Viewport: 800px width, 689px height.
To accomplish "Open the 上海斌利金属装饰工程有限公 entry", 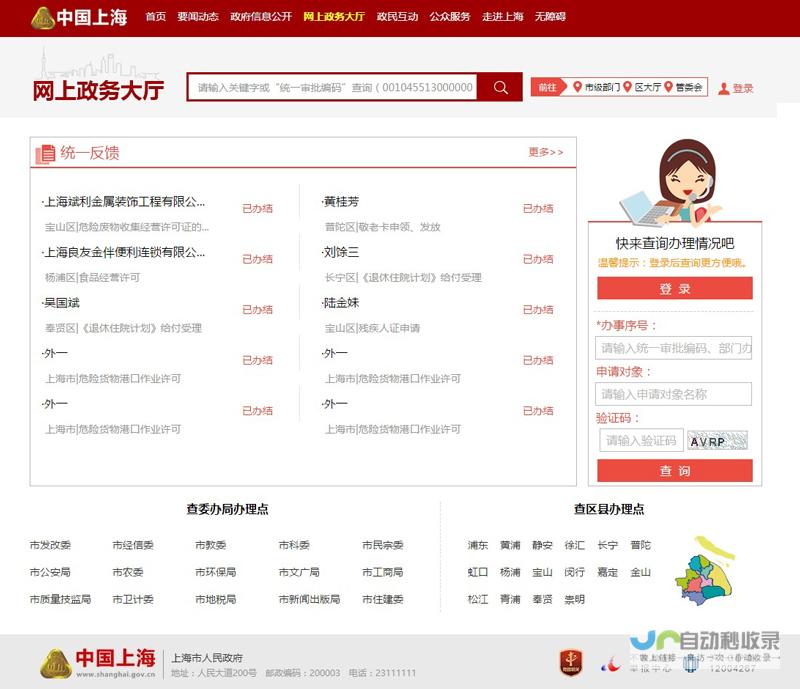I will (123, 202).
